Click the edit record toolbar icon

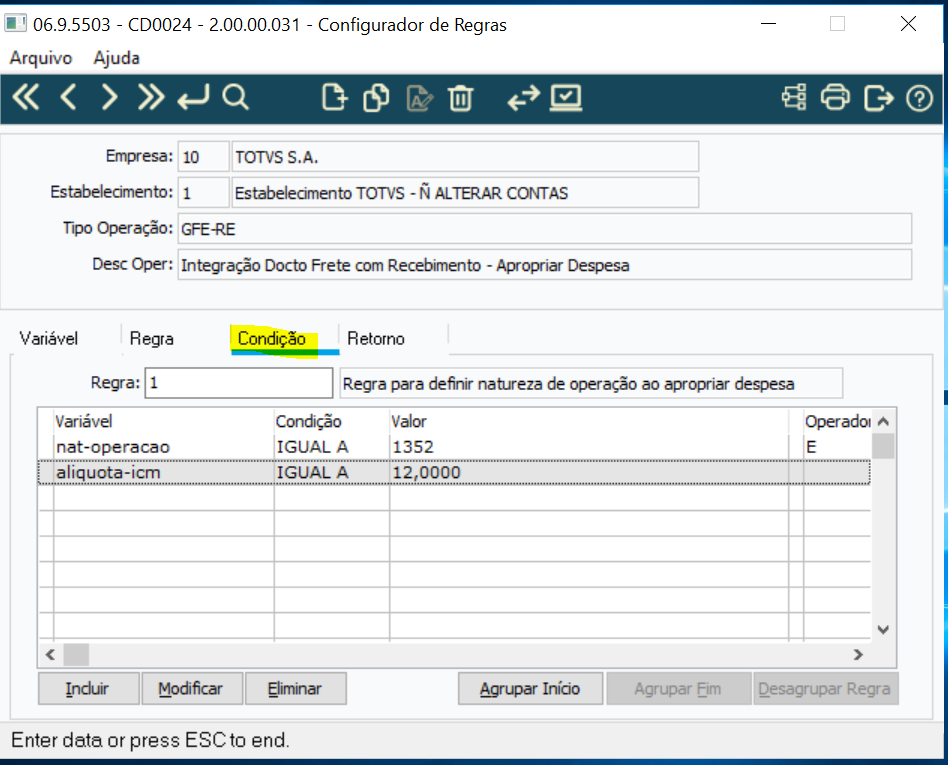point(420,98)
